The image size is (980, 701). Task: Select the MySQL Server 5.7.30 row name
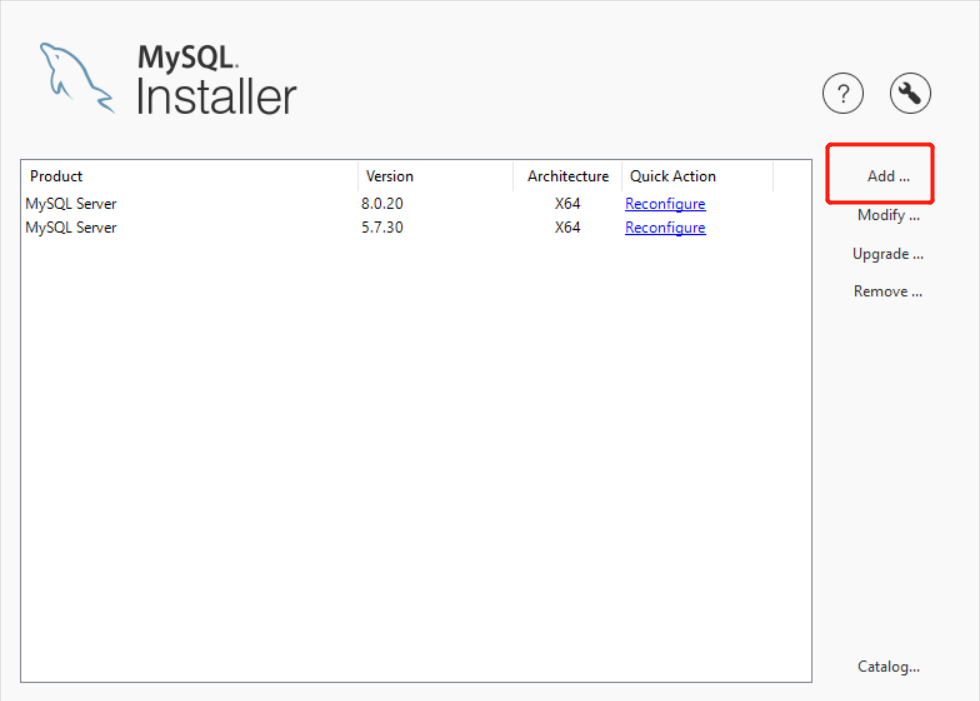[71, 227]
